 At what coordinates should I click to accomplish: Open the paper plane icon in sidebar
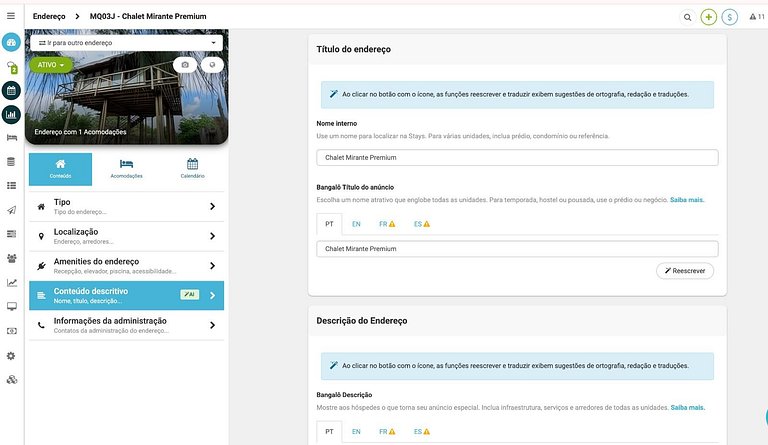point(12,210)
